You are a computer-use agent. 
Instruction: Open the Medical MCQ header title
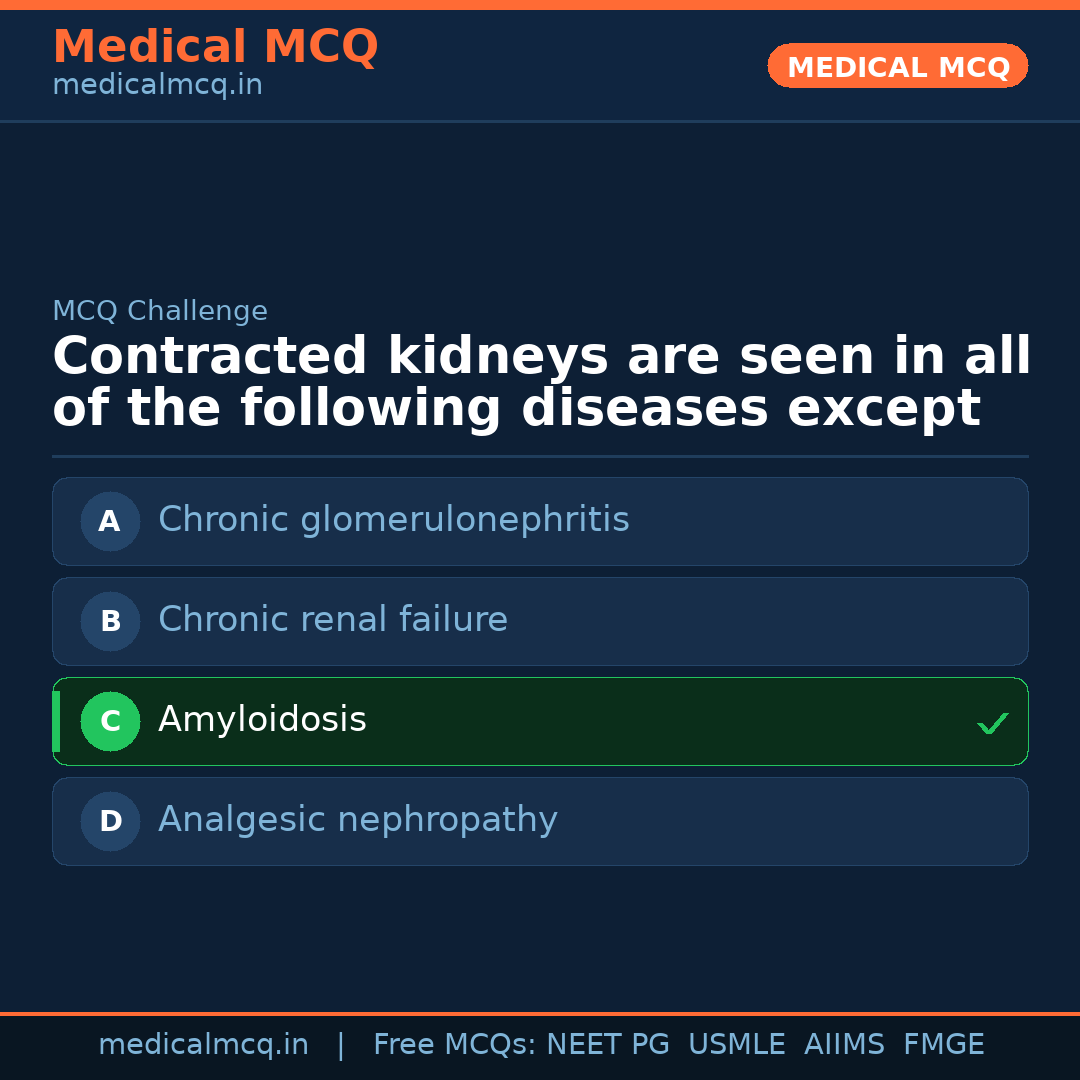215,47
